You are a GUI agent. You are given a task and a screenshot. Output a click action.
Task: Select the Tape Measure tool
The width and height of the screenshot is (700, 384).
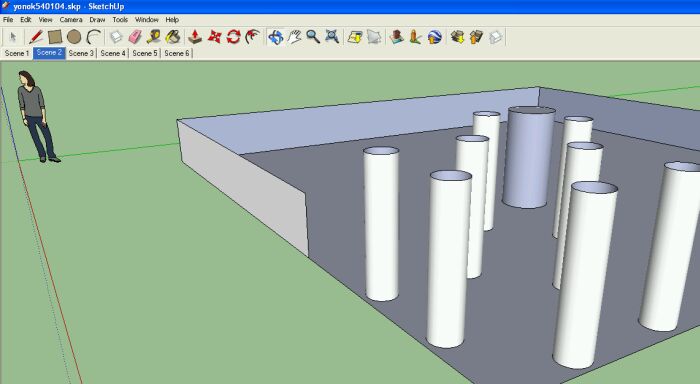[154, 37]
